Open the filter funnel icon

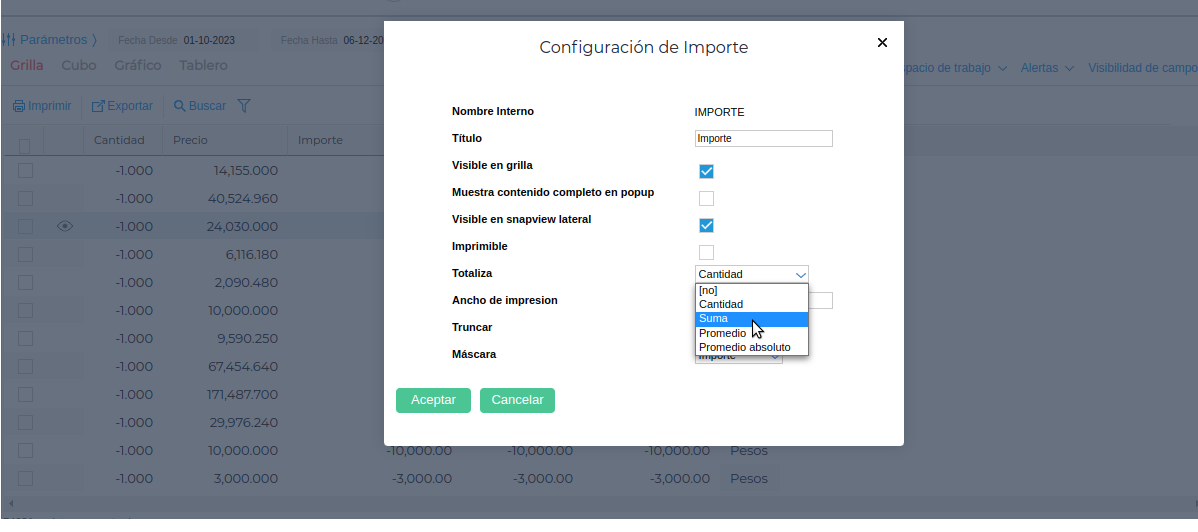click(244, 106)
